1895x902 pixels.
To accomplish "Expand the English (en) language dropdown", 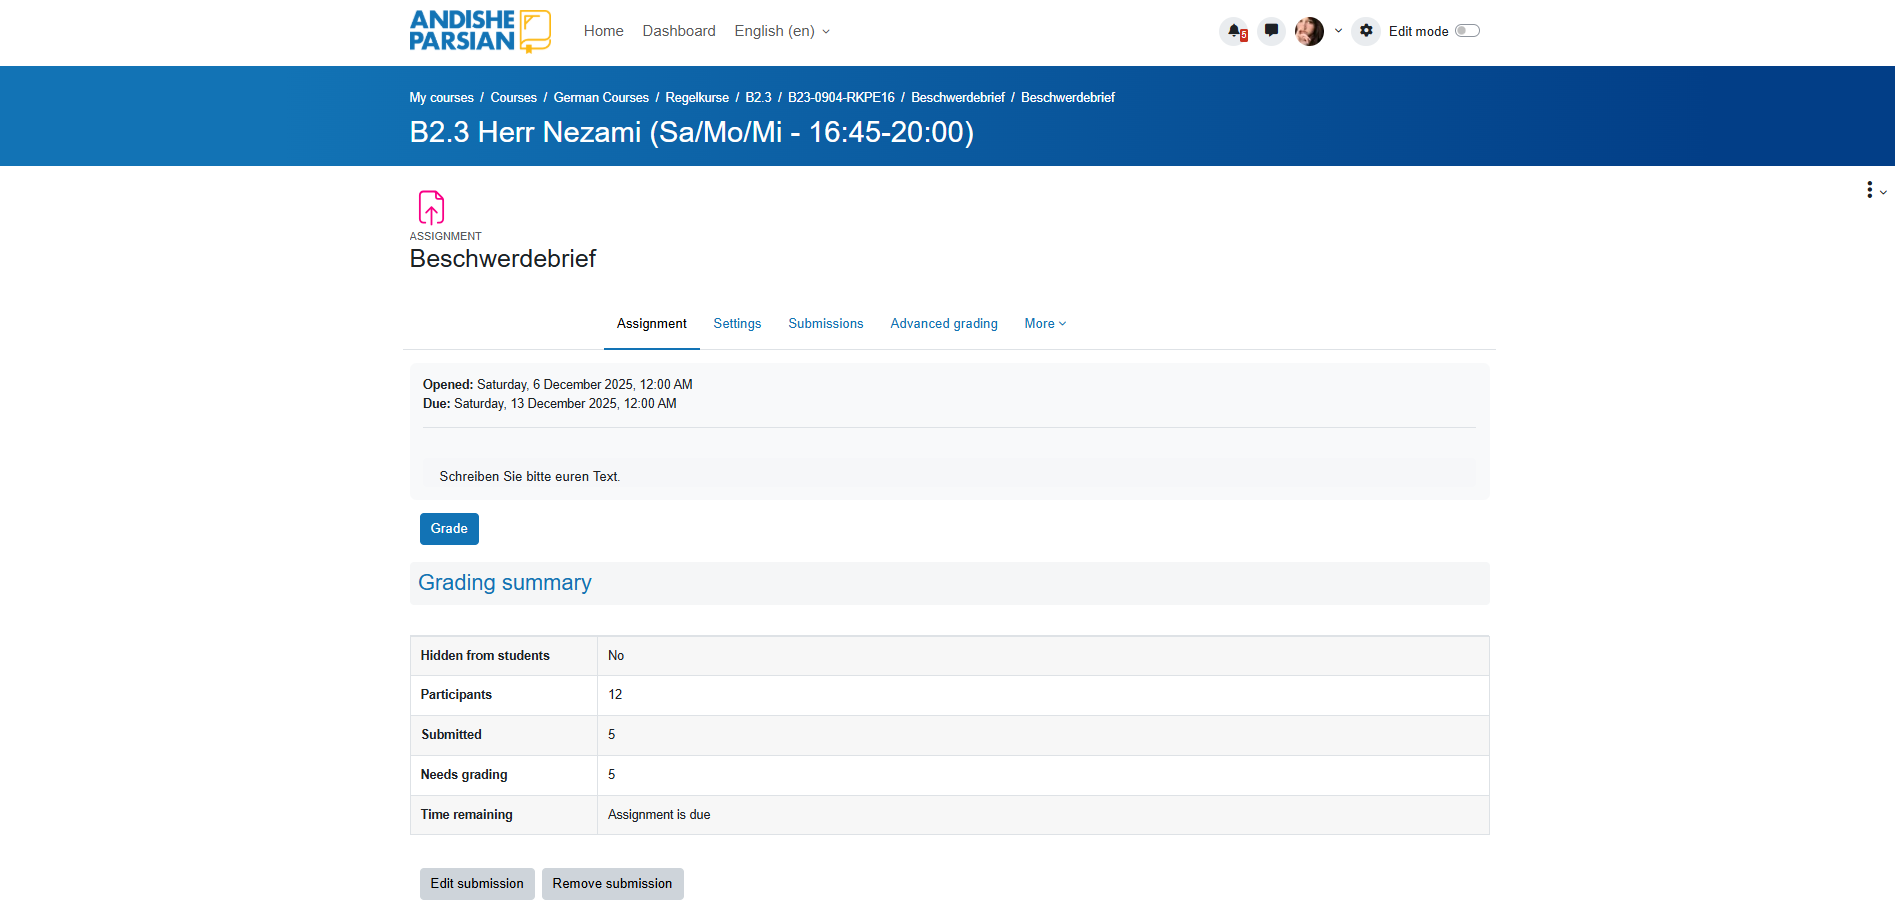I will (x=782, y=31).
